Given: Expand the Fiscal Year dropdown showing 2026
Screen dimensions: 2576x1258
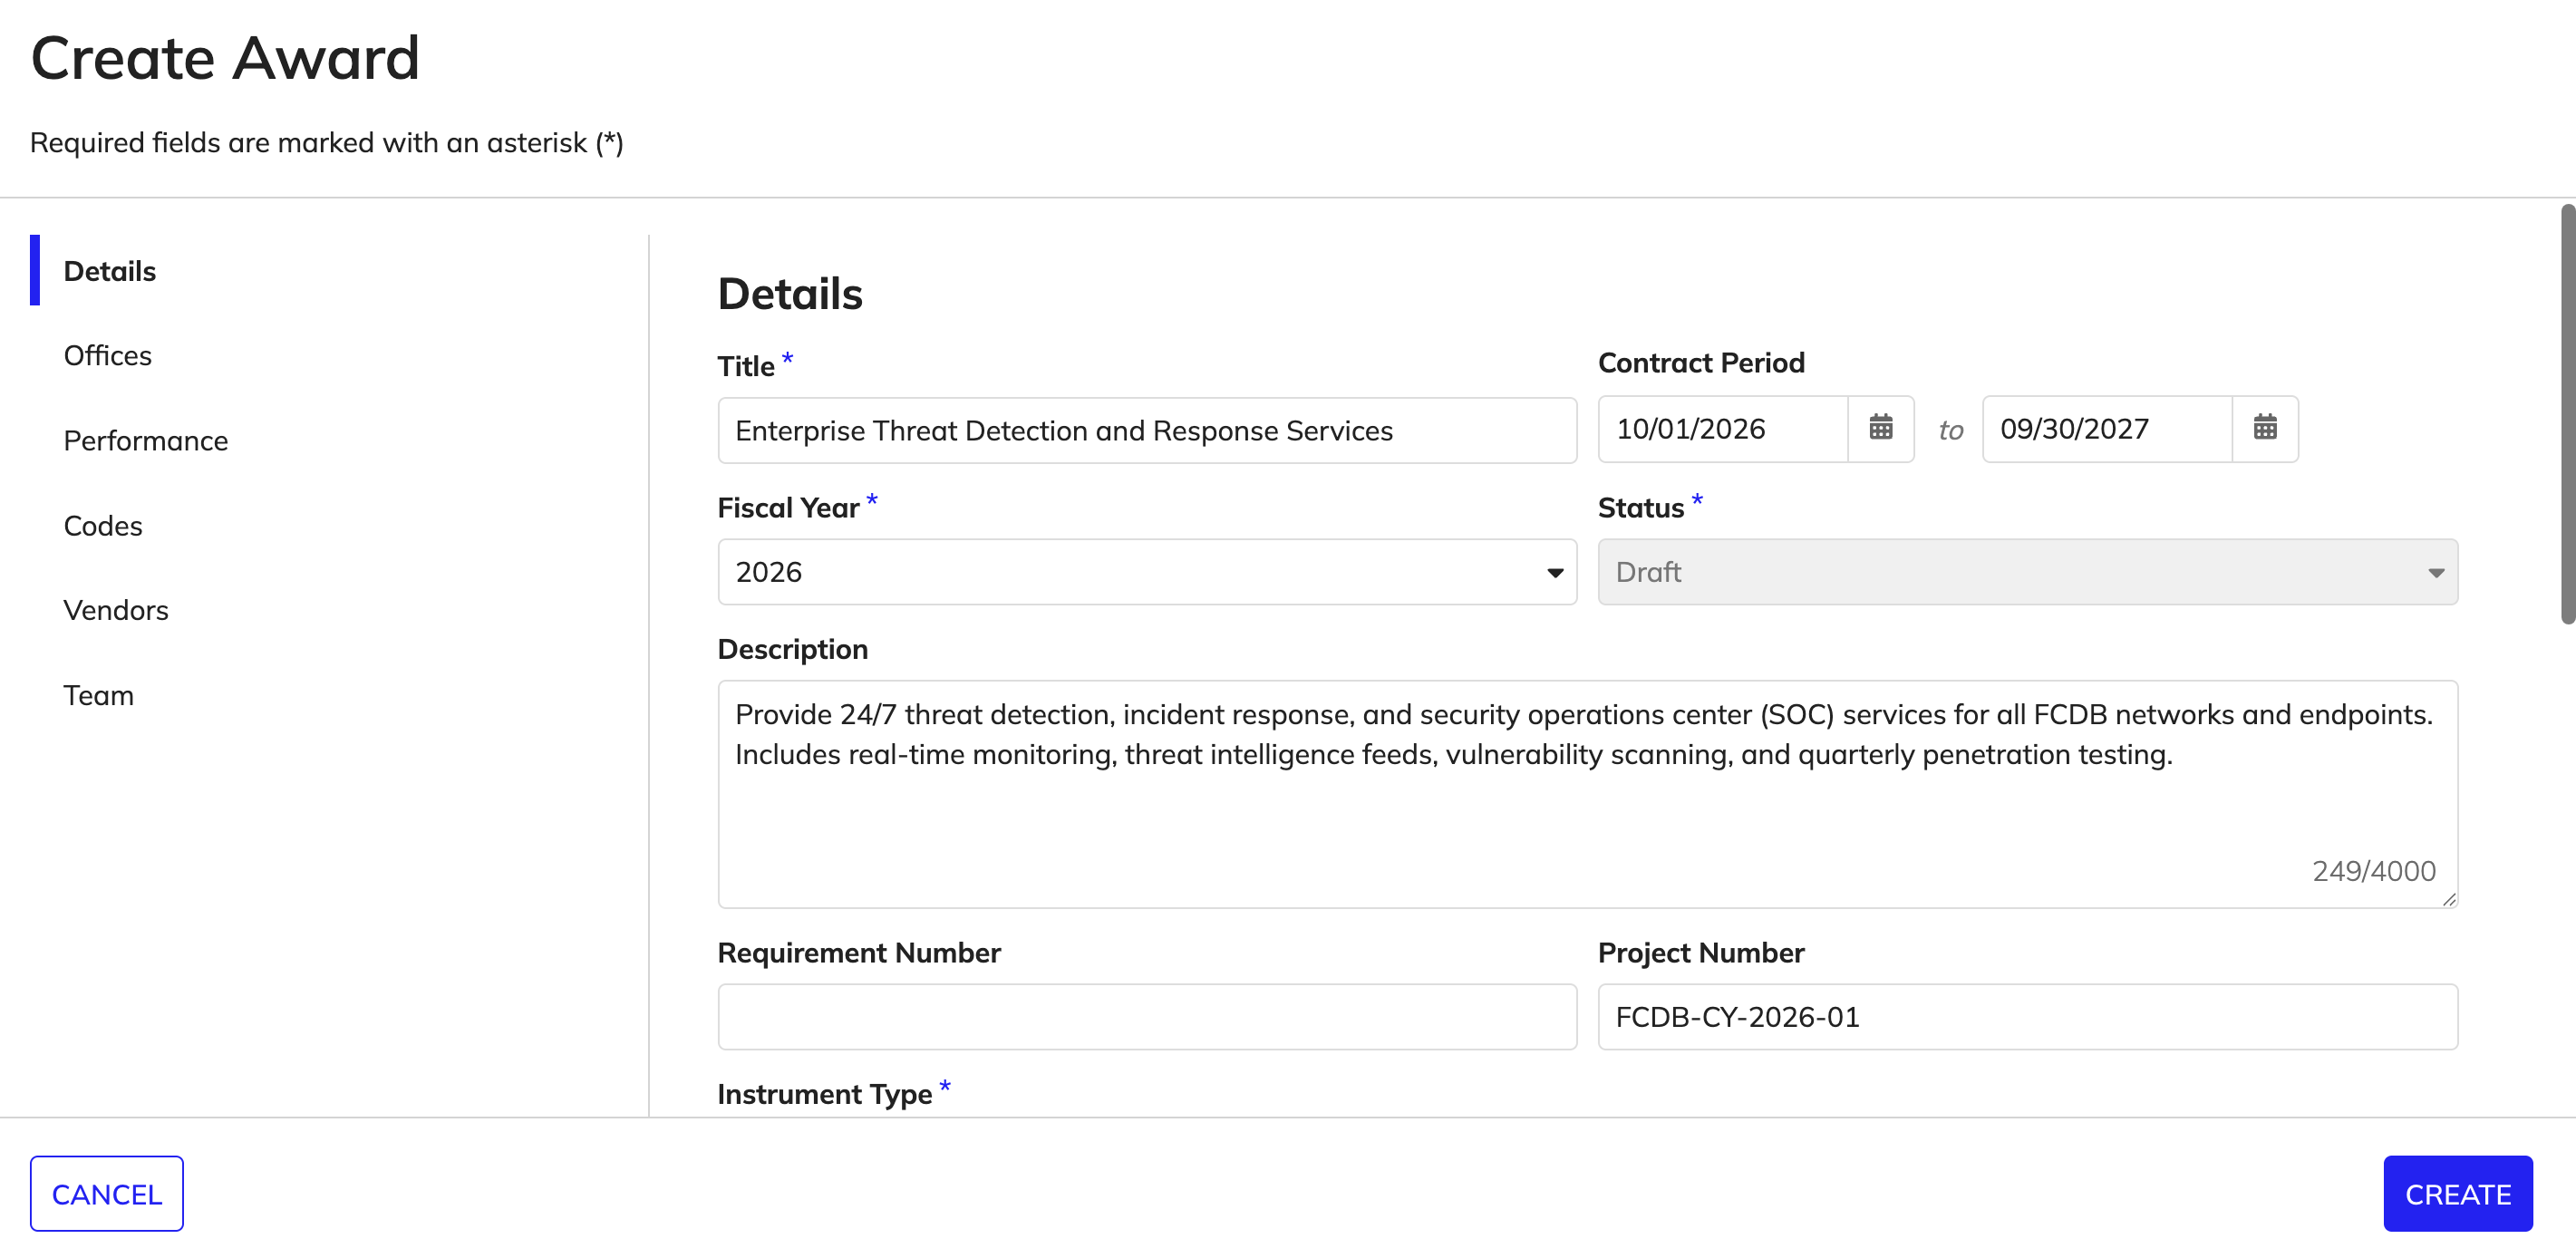Looking at the screenshot, I should [1147, 572].
